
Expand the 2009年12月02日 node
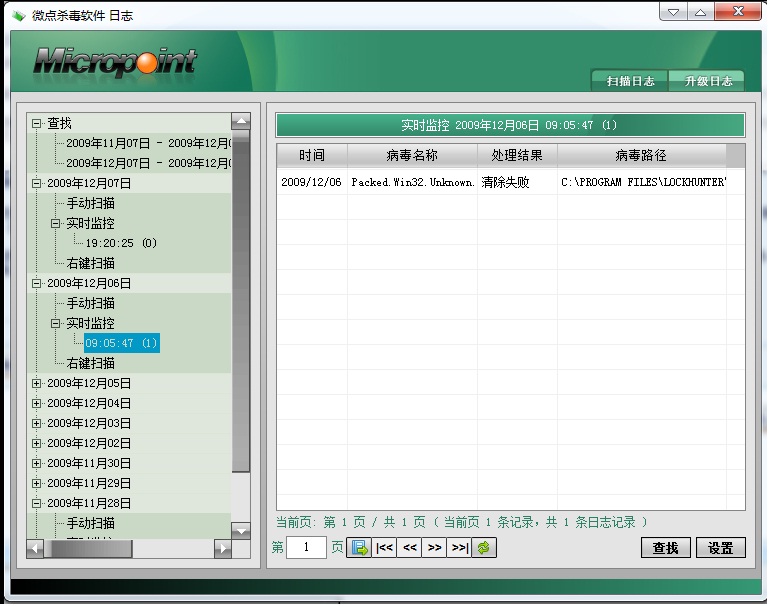36,443
